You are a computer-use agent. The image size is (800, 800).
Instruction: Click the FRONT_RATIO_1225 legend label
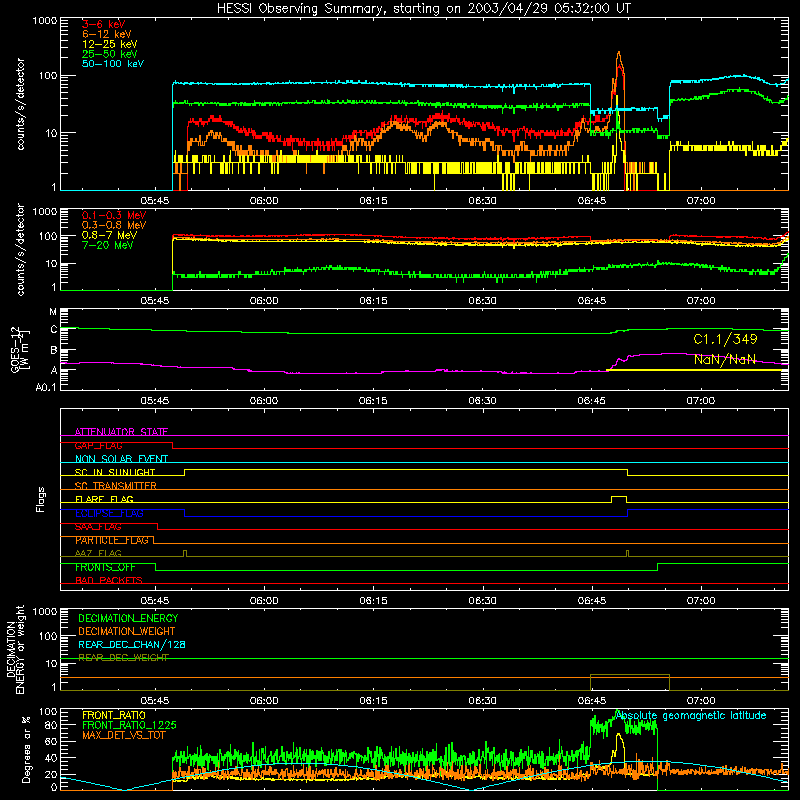pos(129,725)
